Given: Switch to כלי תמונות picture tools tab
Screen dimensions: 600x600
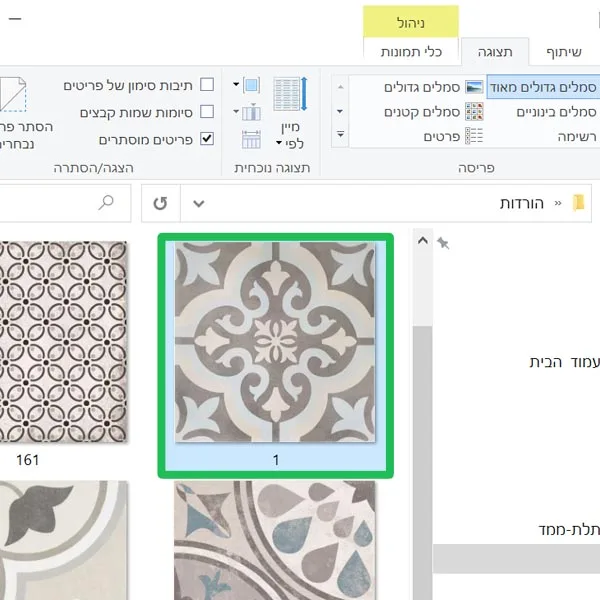Looking at the screenshot, I should tap(411, 52).
